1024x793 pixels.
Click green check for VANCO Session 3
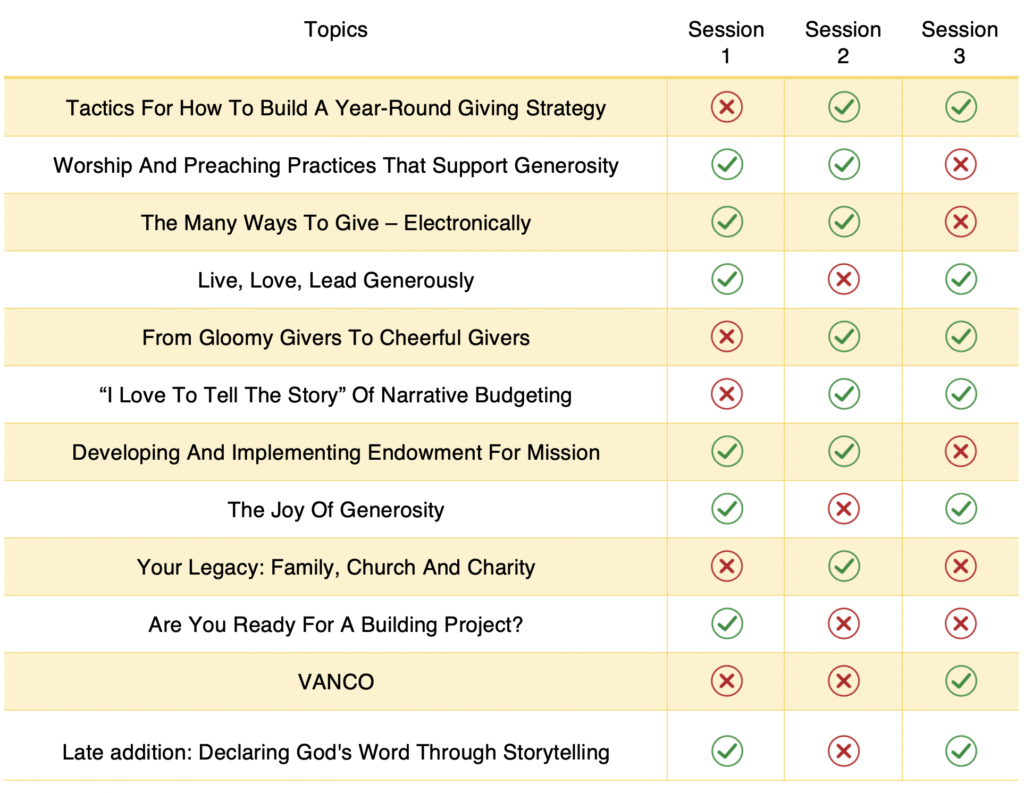[x=961, y=681]
